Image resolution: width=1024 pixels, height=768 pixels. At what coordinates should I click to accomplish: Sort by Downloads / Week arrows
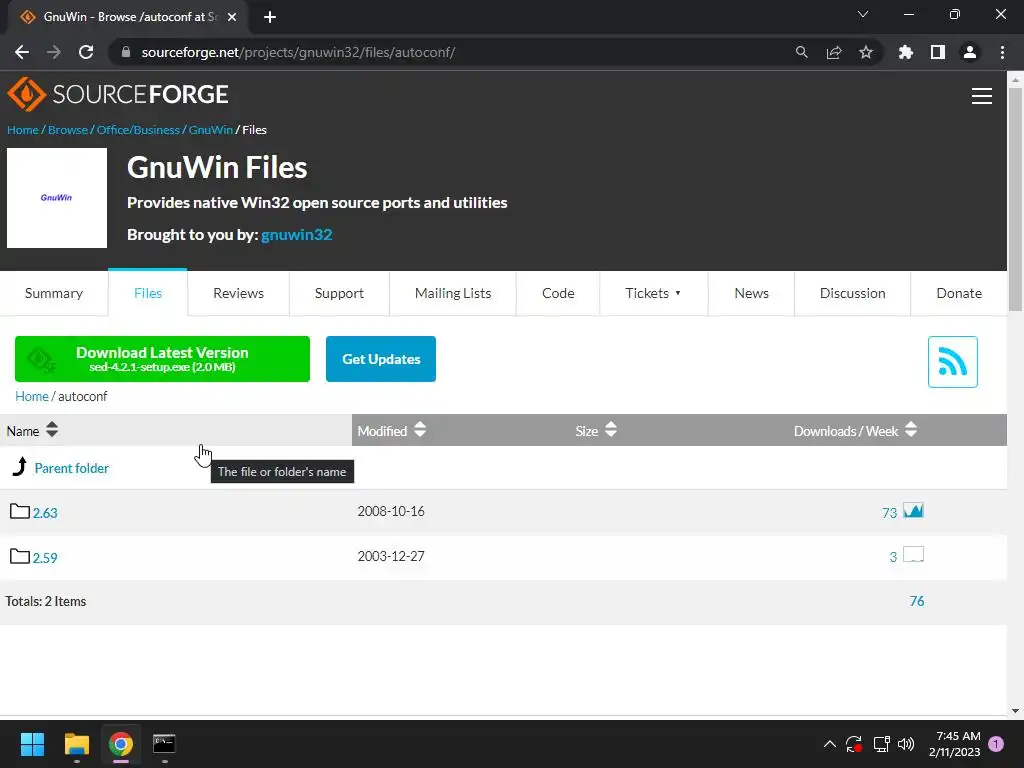click(911, 430)
